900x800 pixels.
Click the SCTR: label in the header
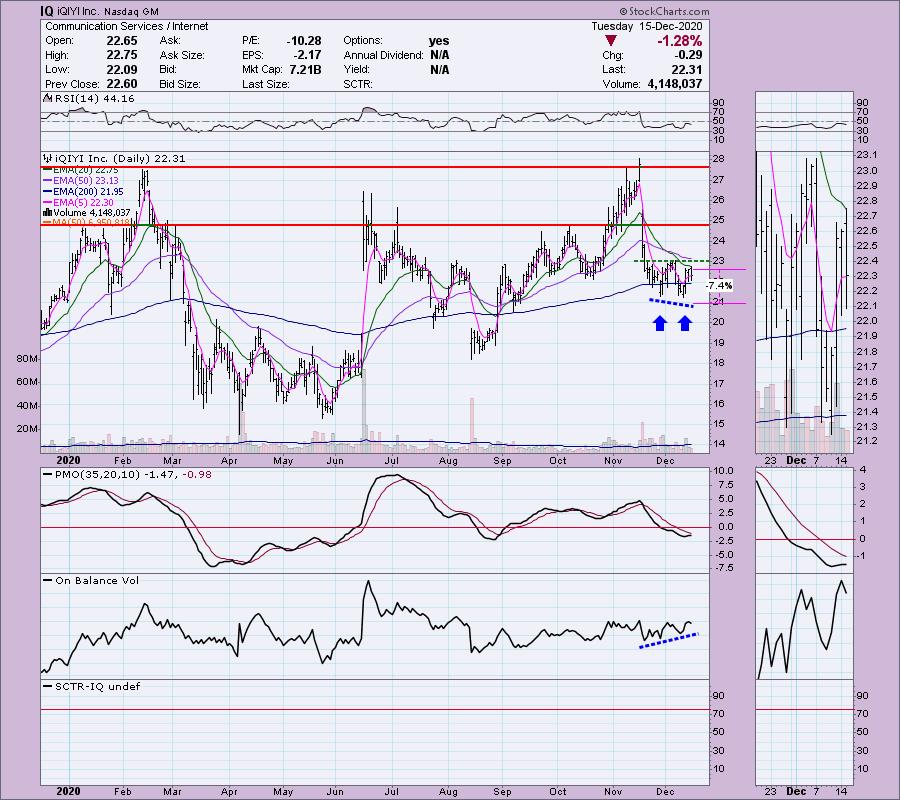(358, 84)
